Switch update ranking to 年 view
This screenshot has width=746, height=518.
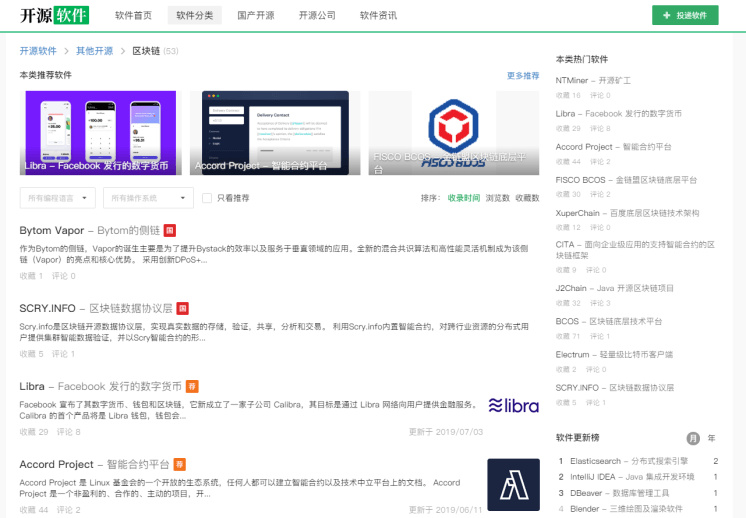tap(711, 438)
